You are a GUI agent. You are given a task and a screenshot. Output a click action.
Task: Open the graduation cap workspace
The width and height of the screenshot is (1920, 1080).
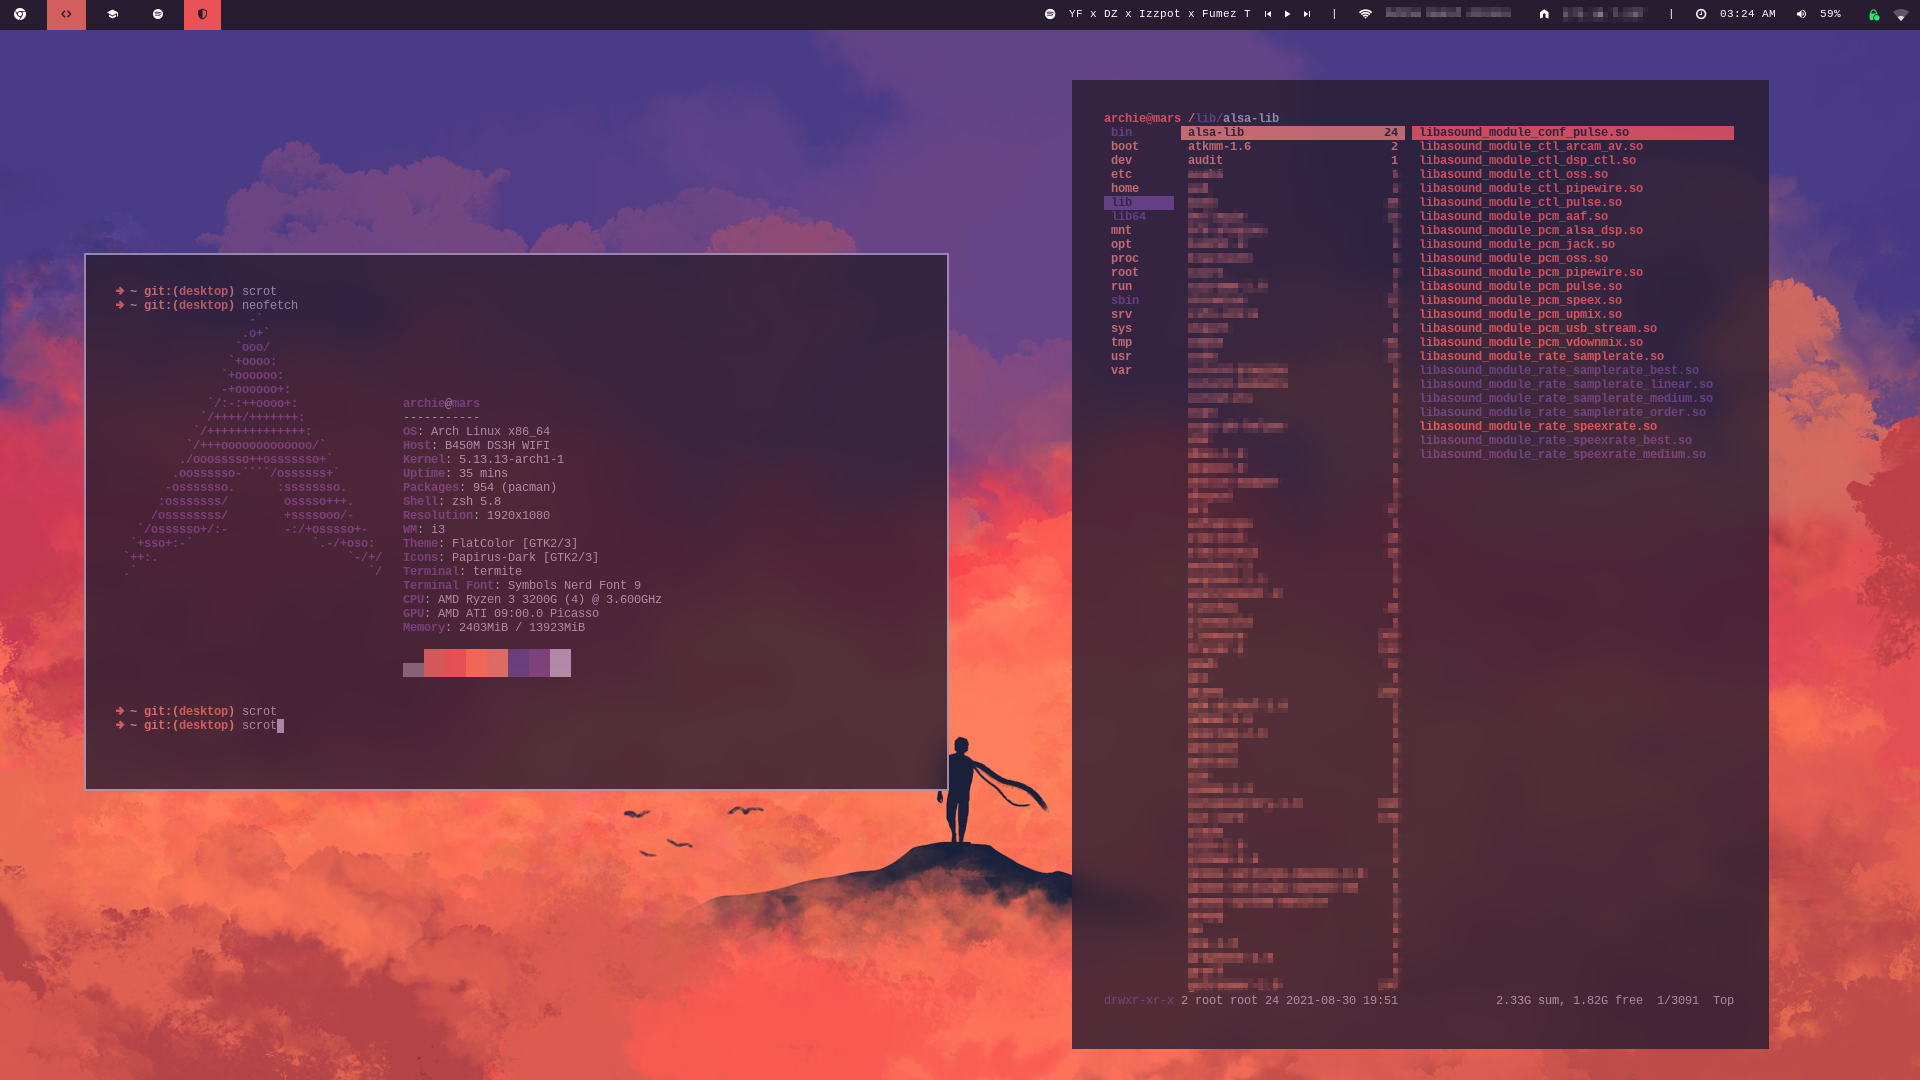click(x=112, y=14)
